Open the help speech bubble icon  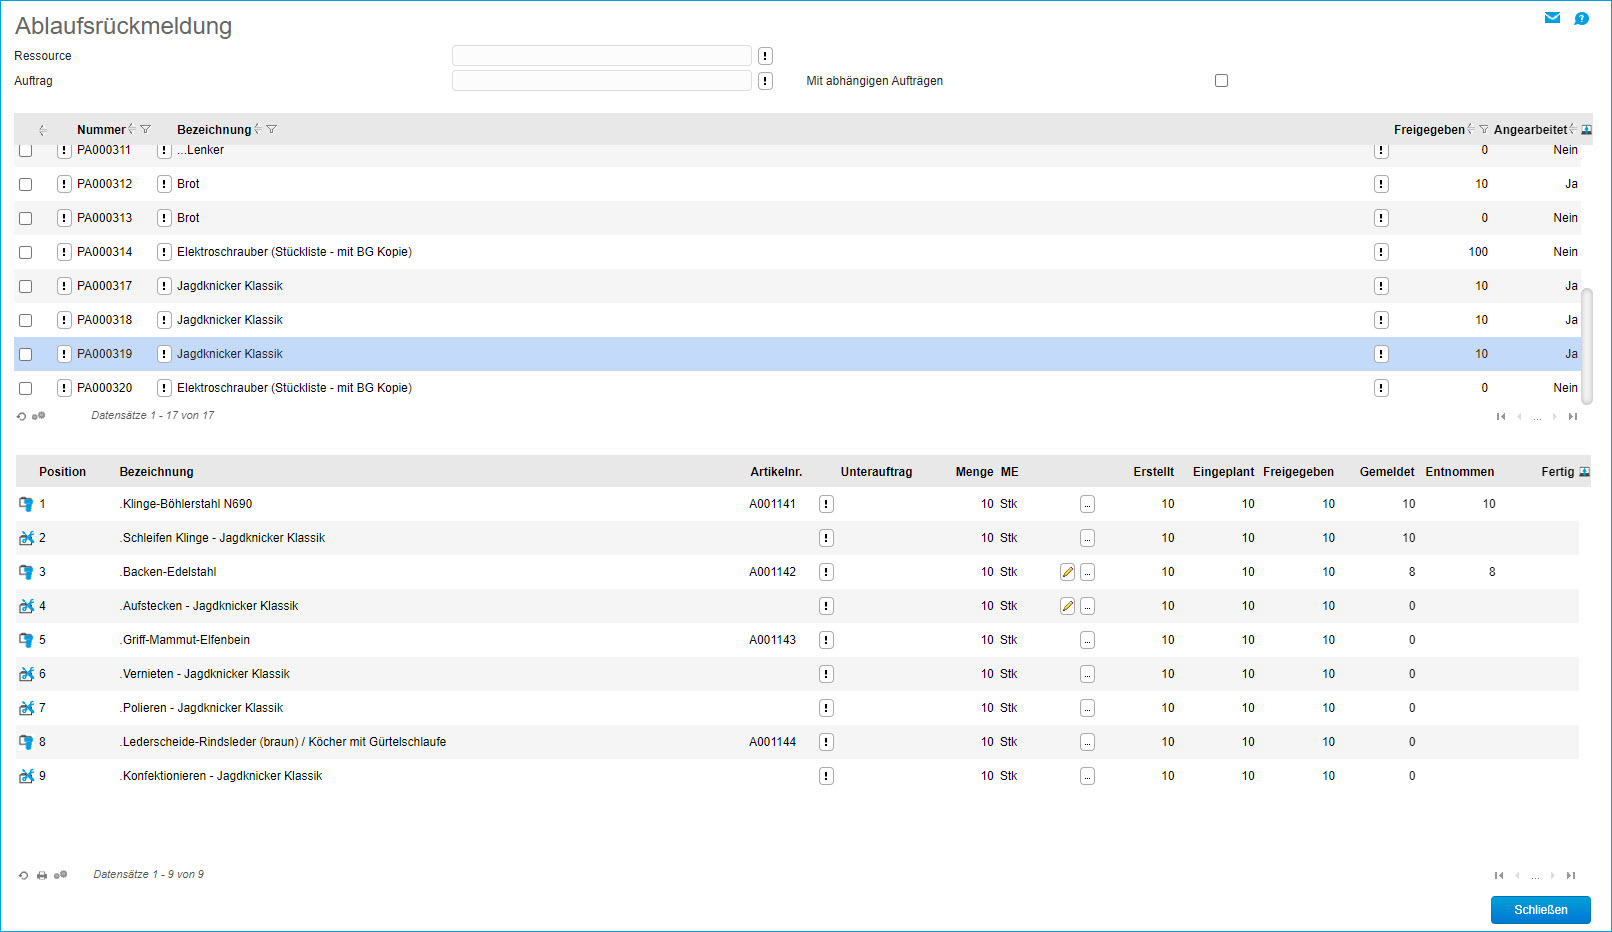pyautogui.click(x=1581, y=18)
